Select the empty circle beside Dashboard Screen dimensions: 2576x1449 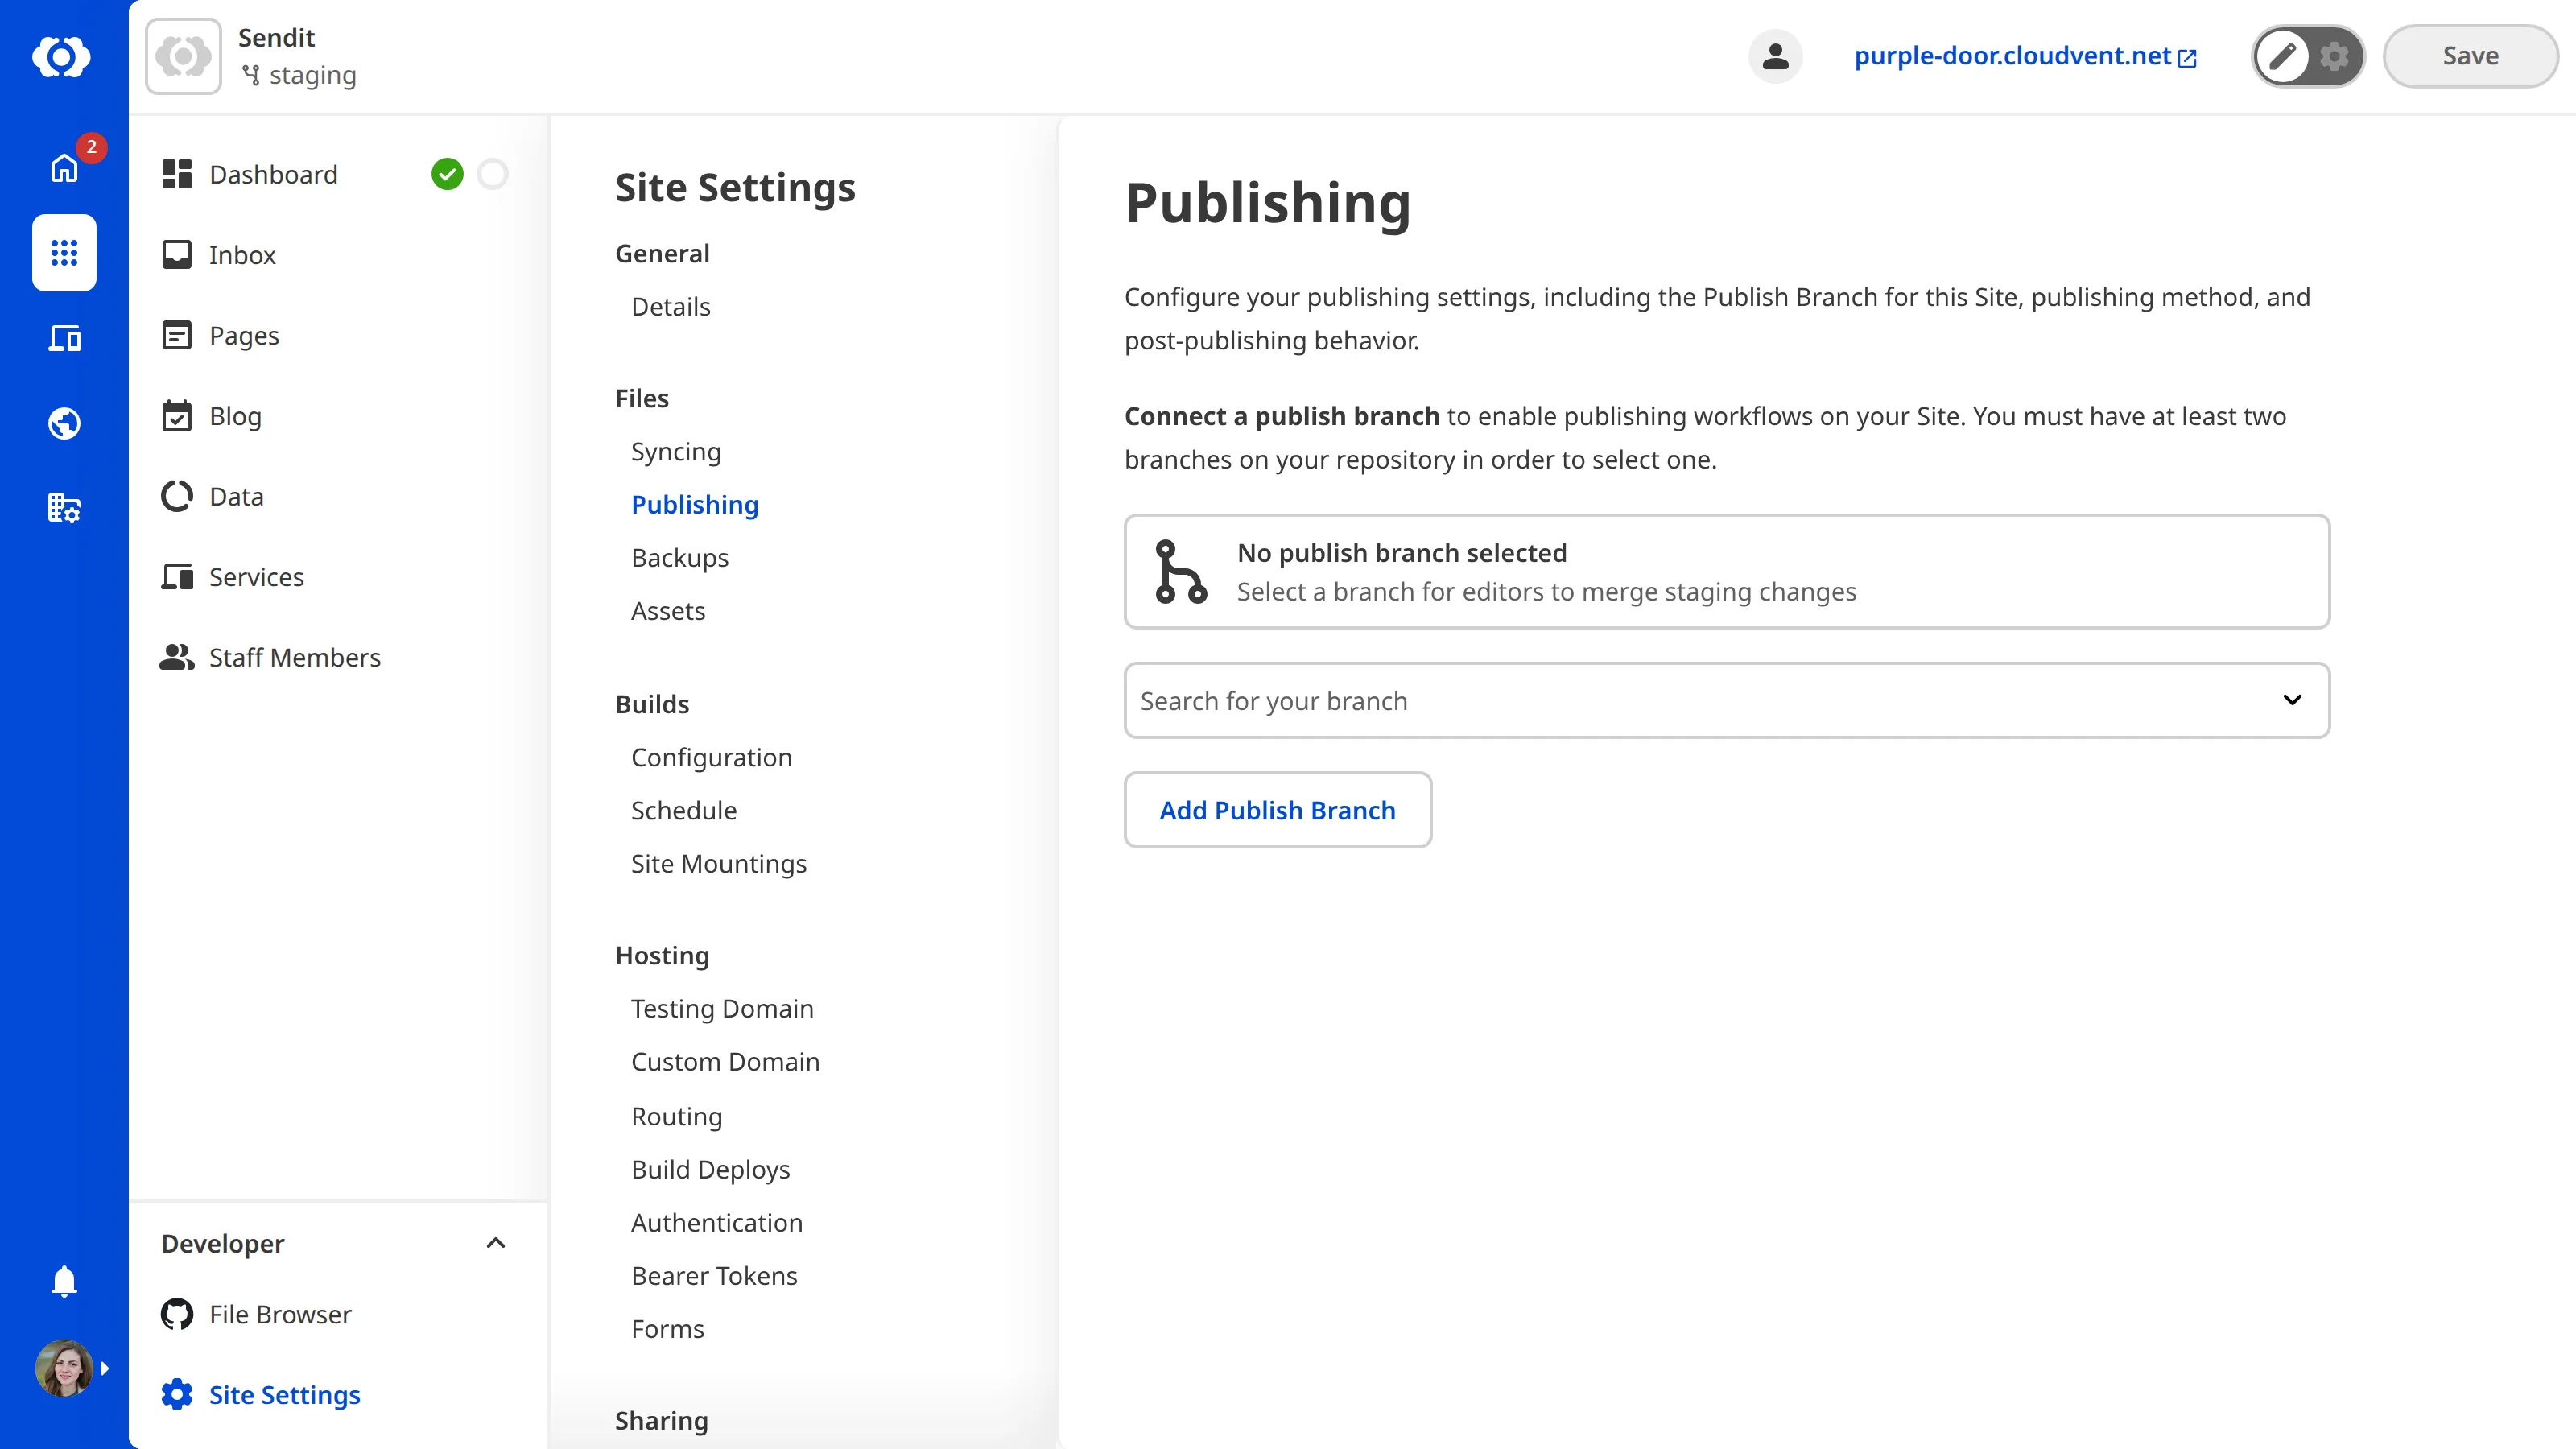coord(492,173)
